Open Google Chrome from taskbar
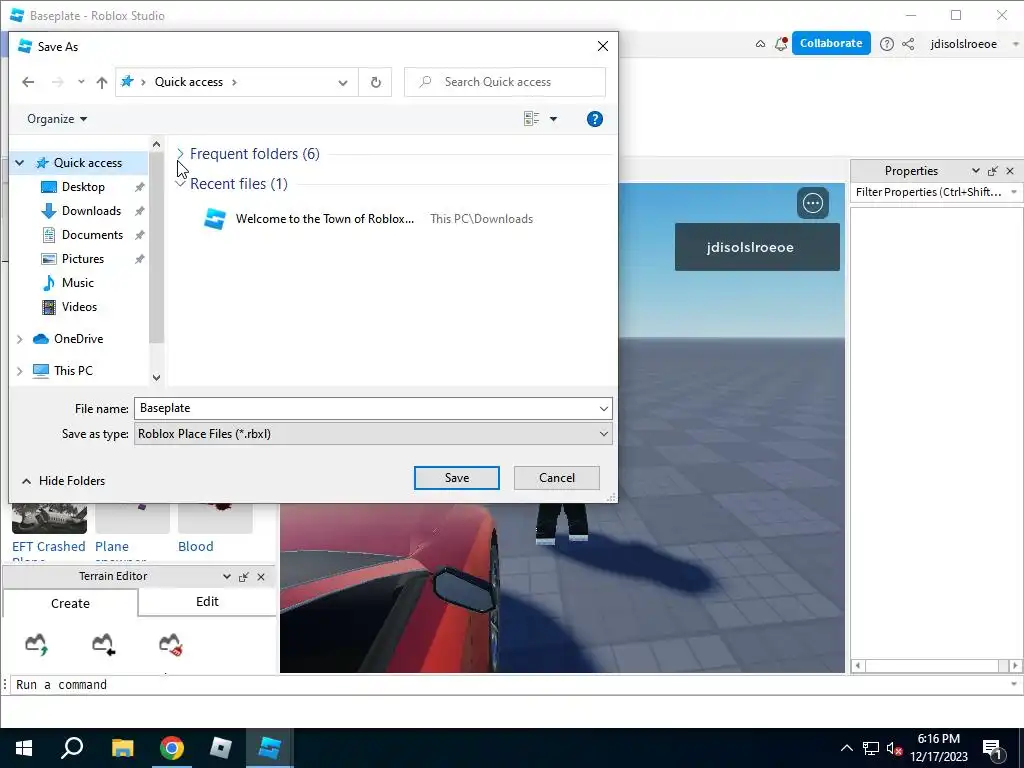 (x=172, y=748)
